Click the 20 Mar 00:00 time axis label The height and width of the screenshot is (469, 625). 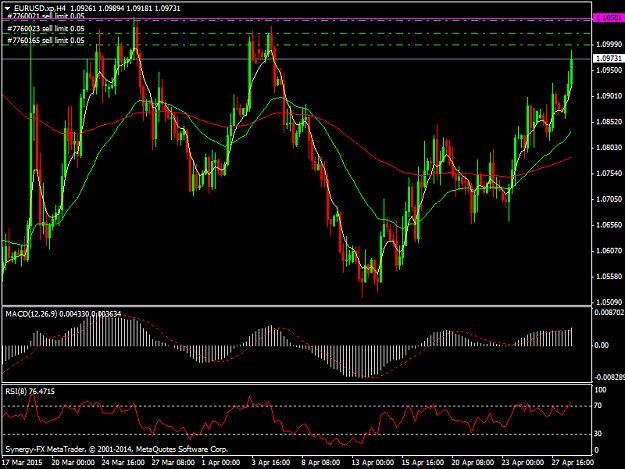pos(73,463)
